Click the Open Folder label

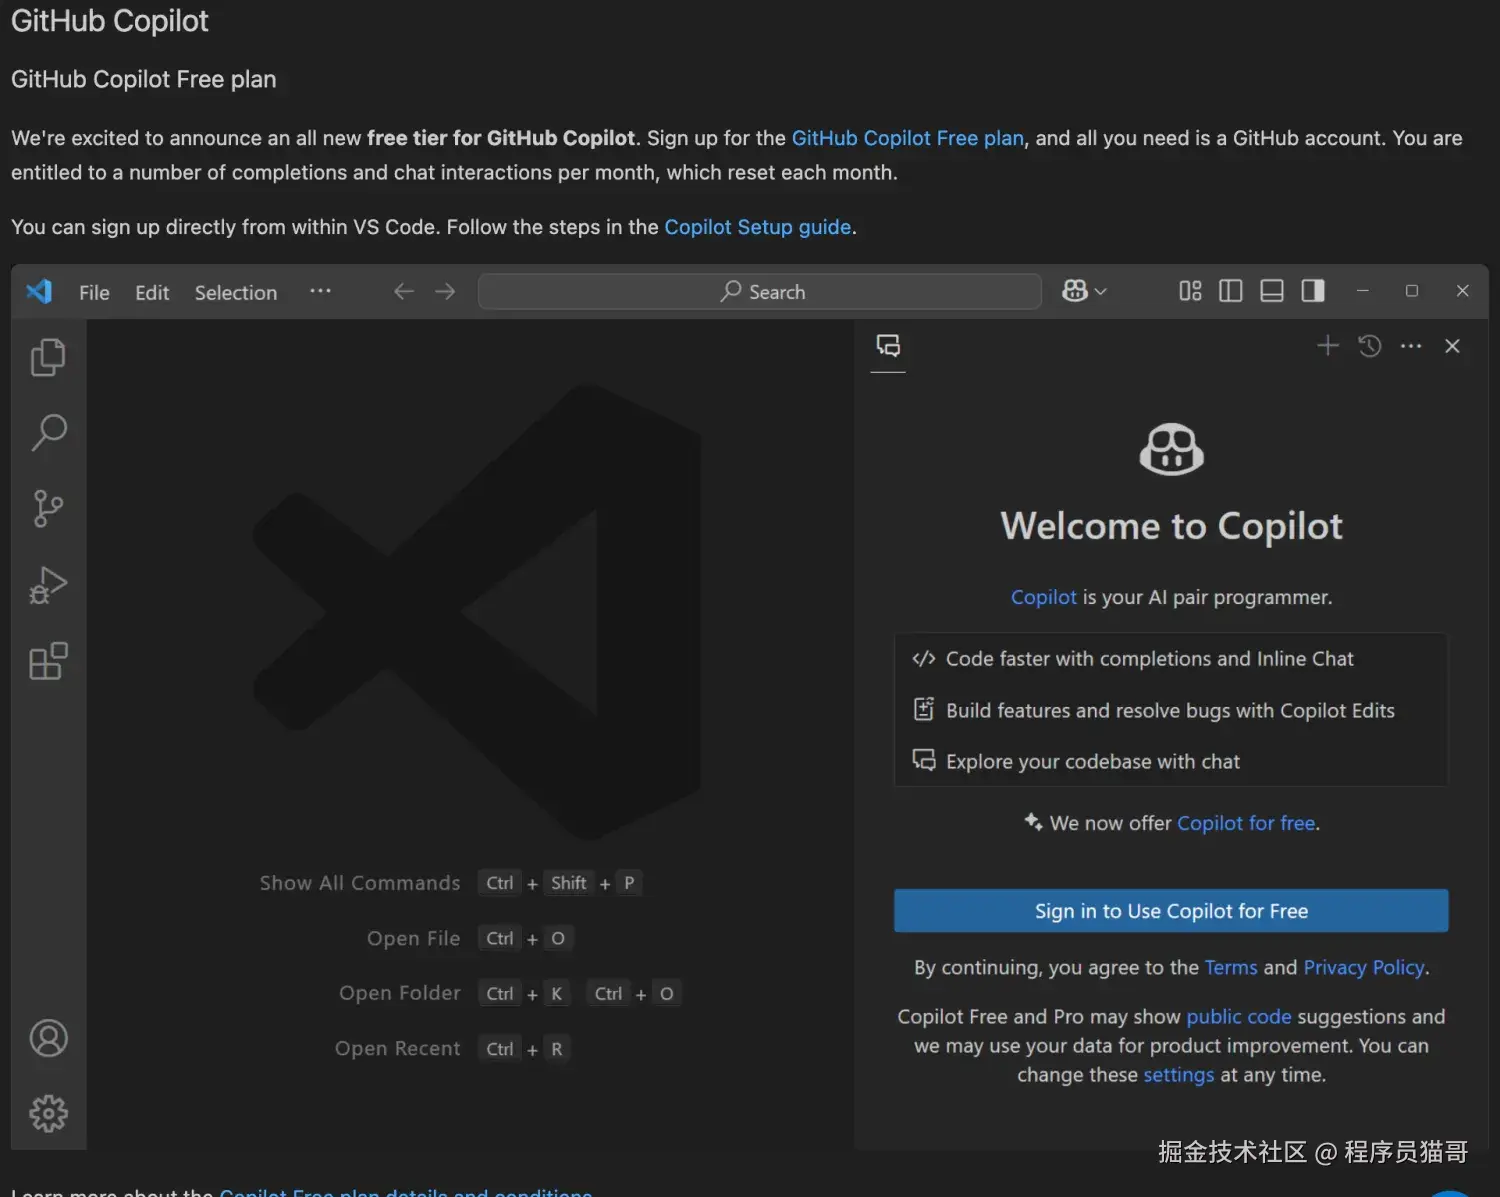point(400,993)
